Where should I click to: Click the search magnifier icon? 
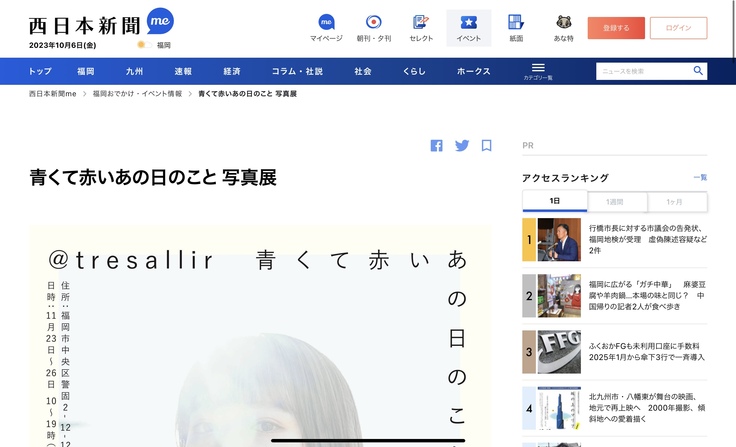[x=698, y=71]
